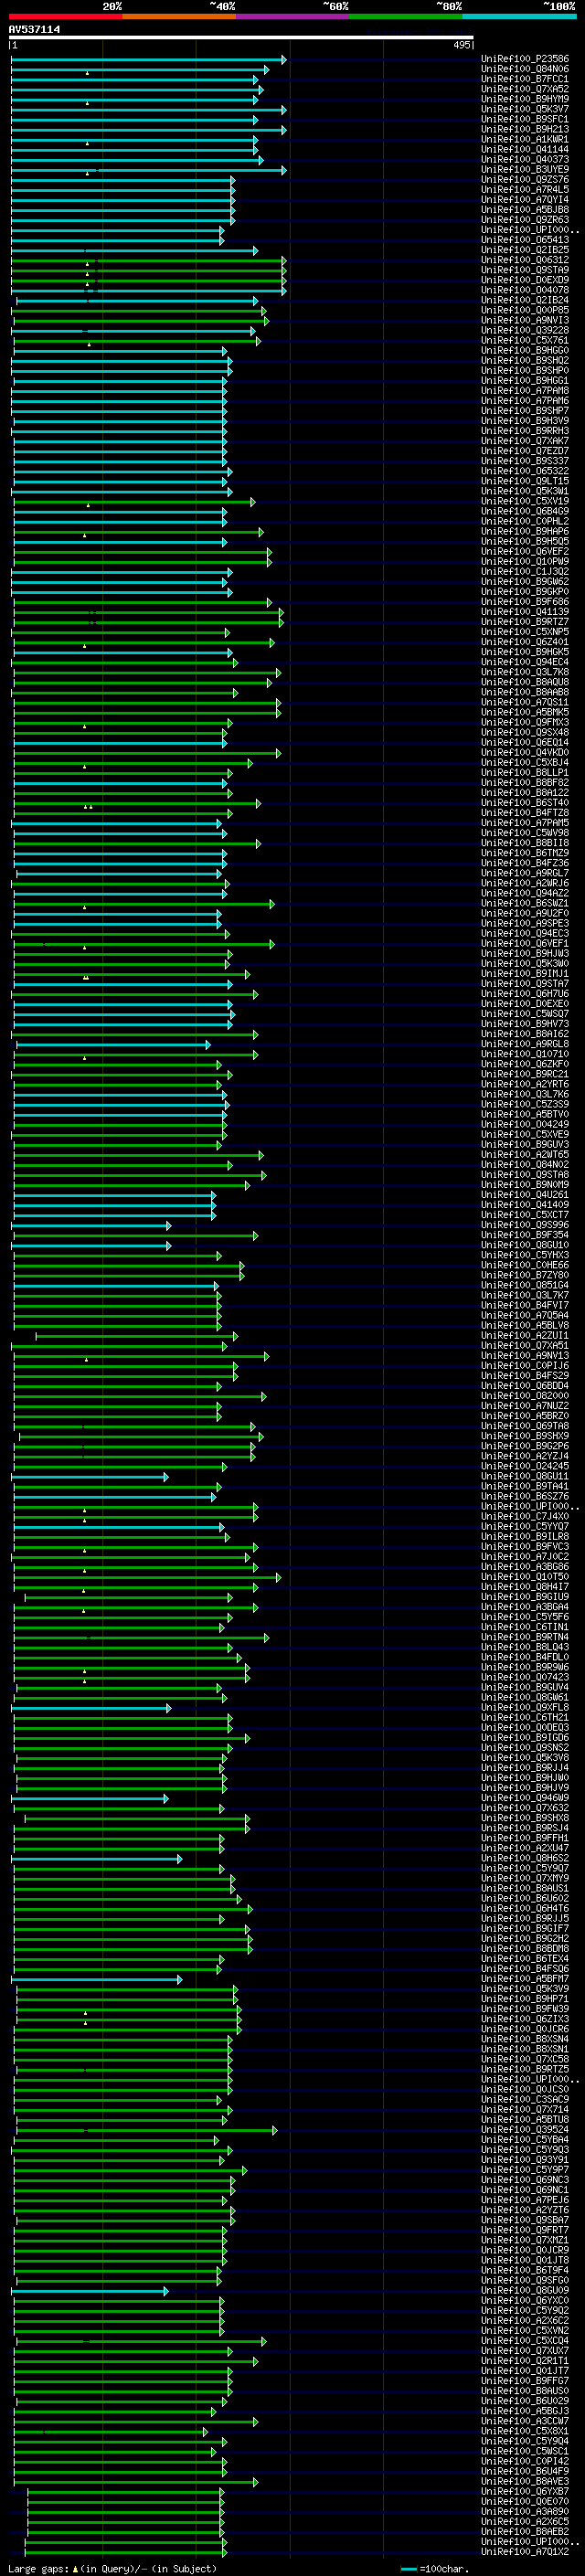Select the UniRef100_Q9LT15 label
The height and width of the screenshot is (2576, 585).
525,481
